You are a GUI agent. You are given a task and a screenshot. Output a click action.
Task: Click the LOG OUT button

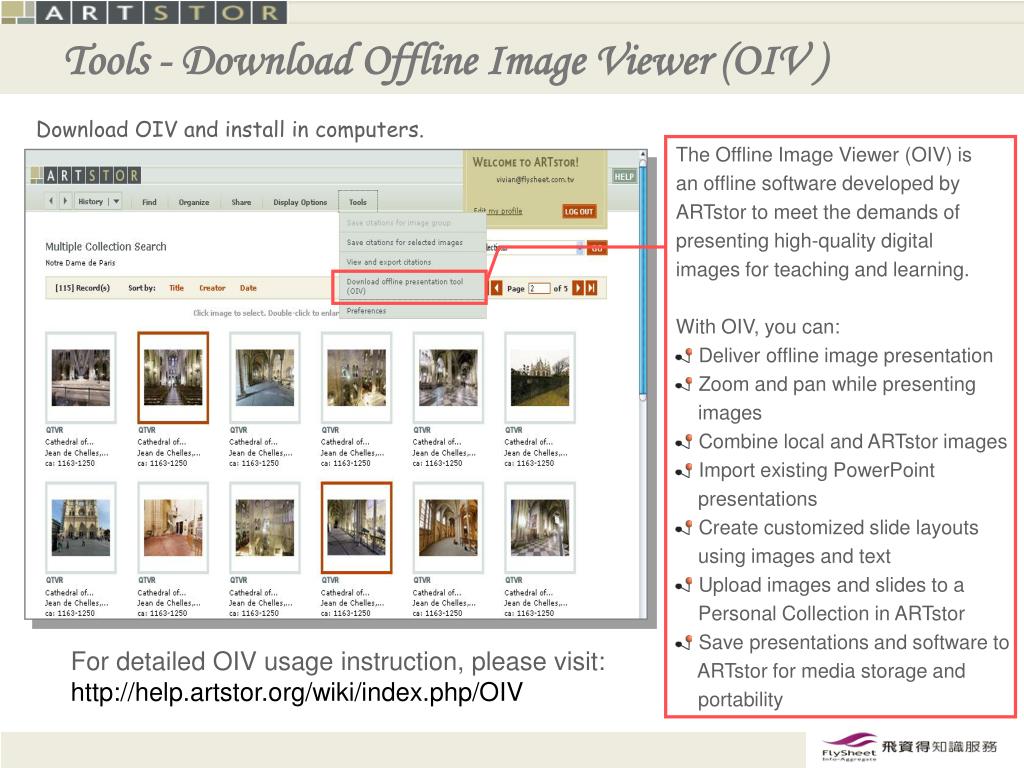click(x=579, y=212)
